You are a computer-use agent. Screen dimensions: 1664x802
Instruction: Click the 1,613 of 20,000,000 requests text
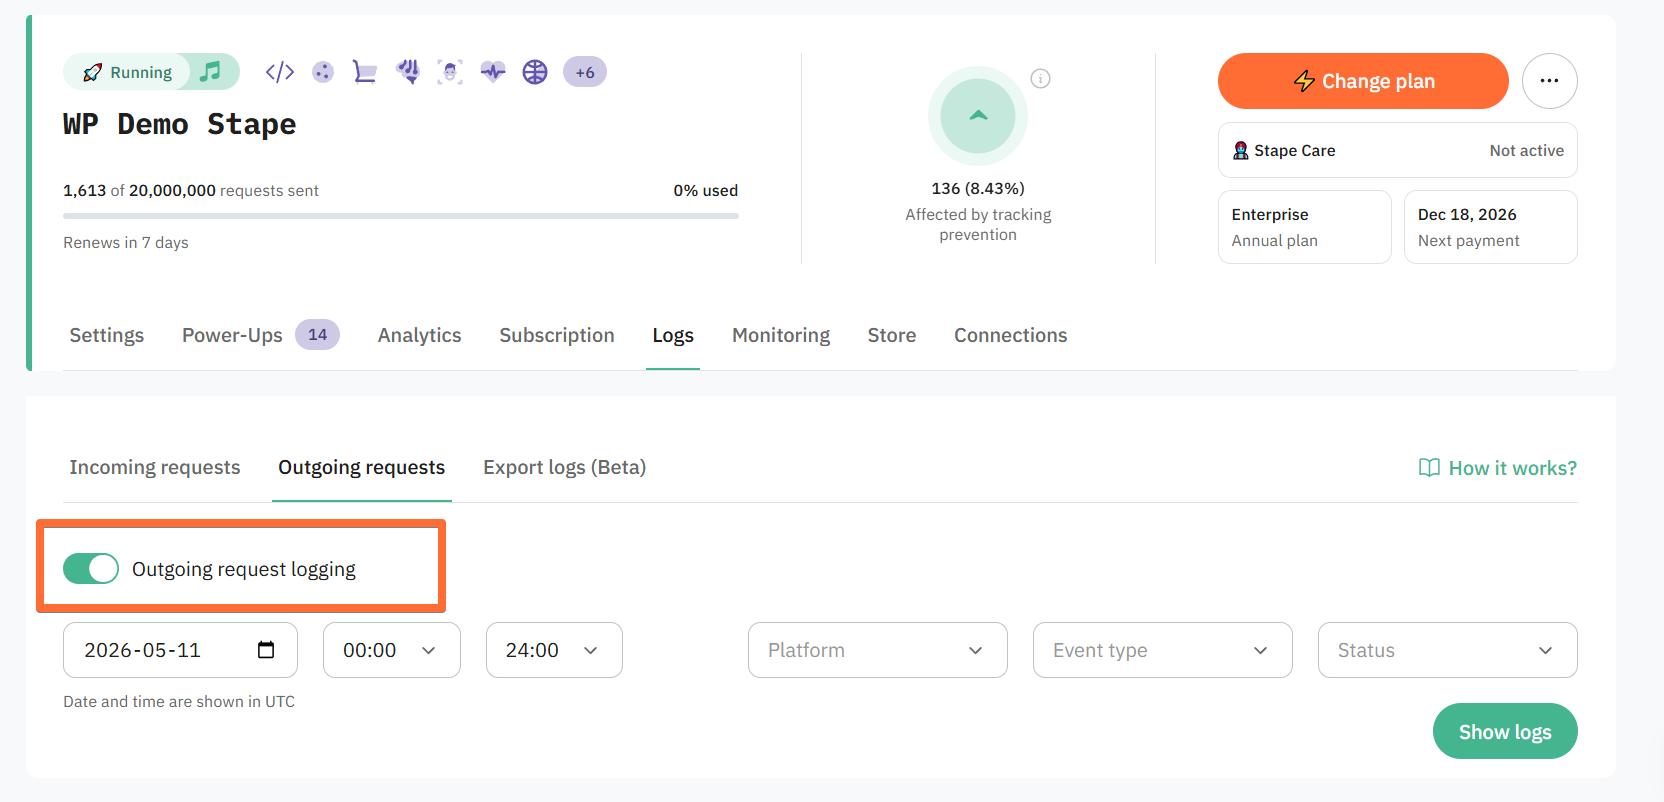pos(191,190)
